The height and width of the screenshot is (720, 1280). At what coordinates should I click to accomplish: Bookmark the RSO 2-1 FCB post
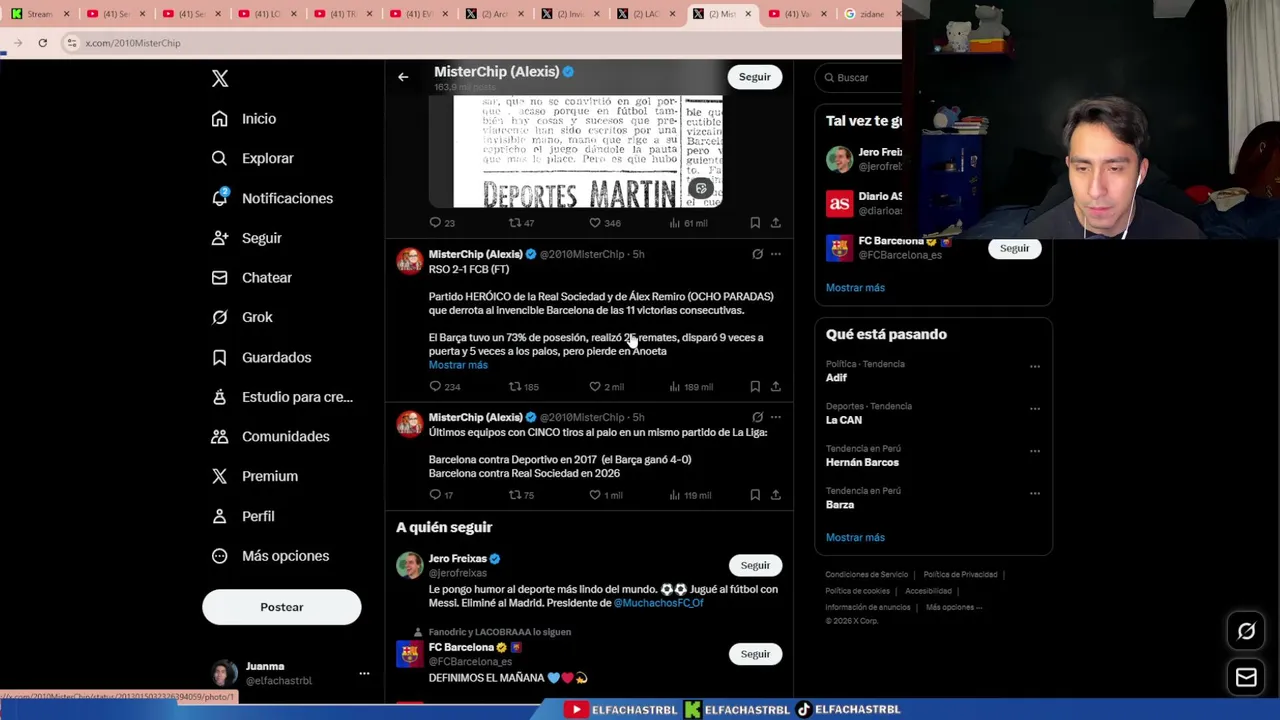(x=755, y=386)
